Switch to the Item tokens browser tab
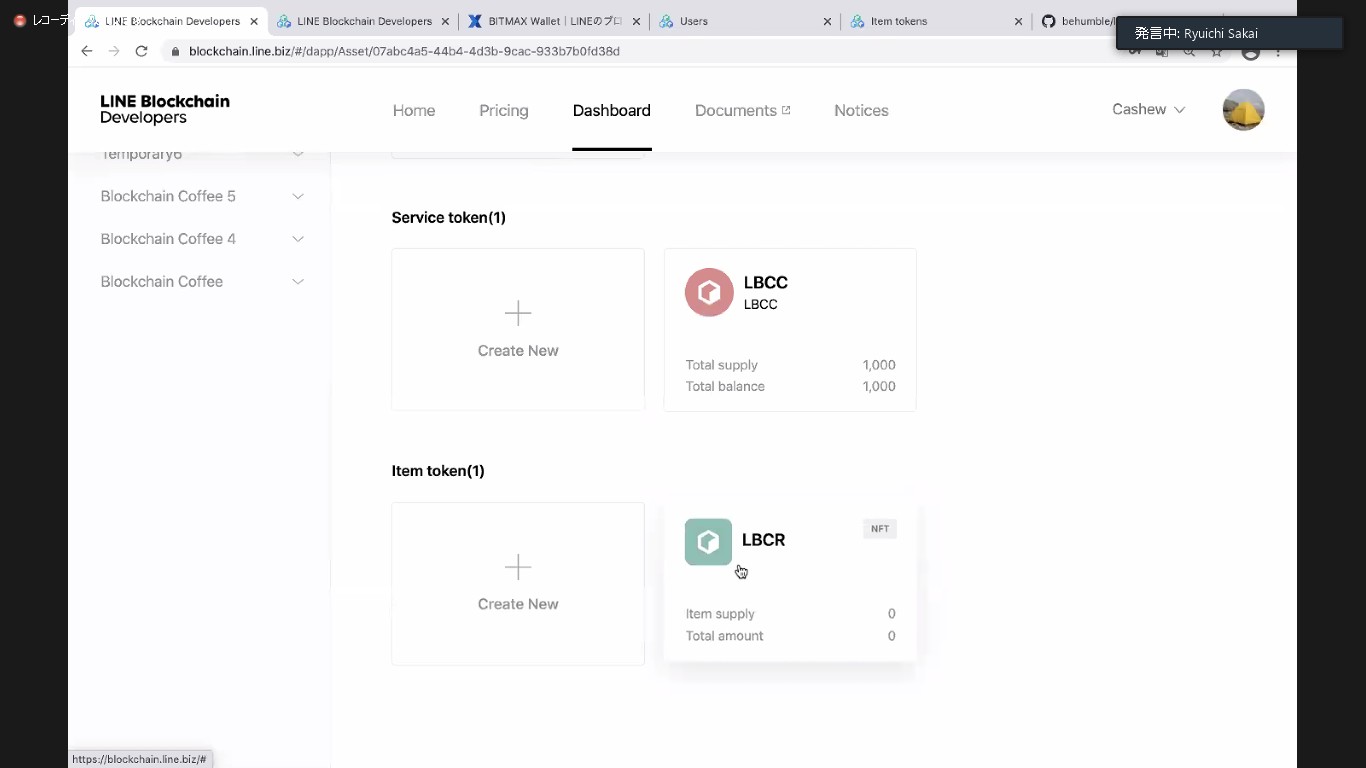 coord(901,20)
